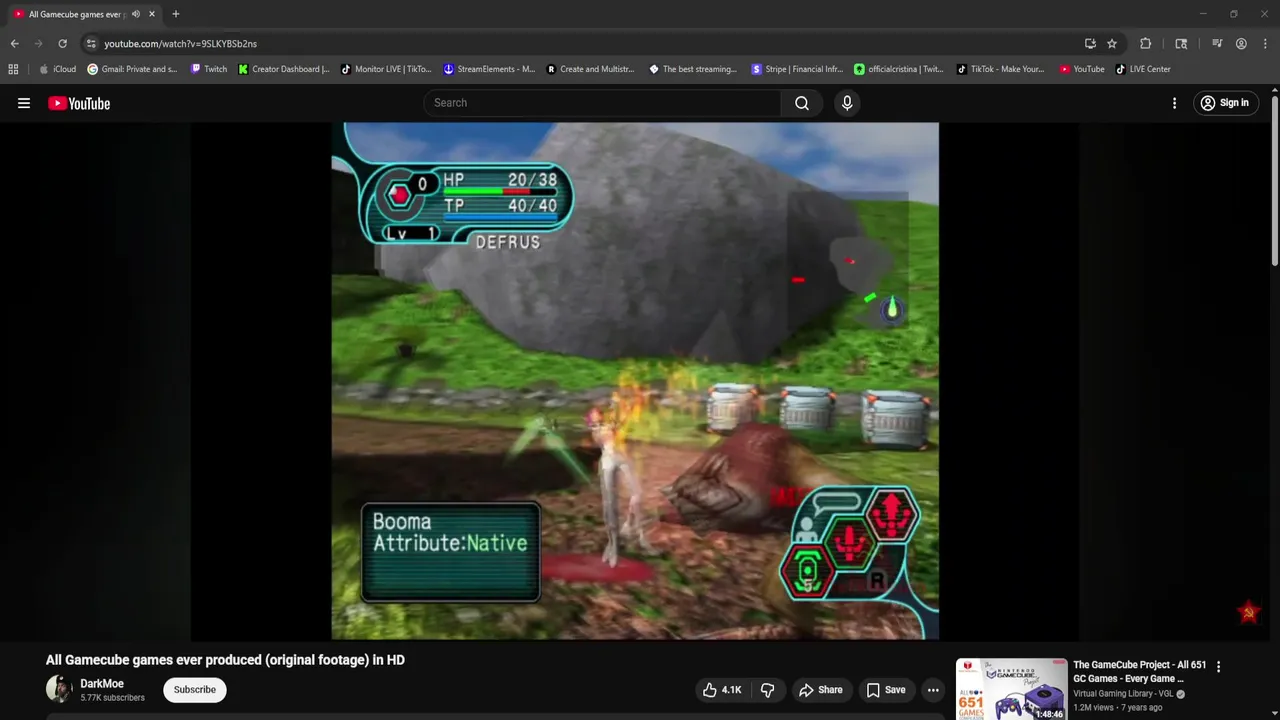Open the DarkMoe channel name link

pos(102,684)
